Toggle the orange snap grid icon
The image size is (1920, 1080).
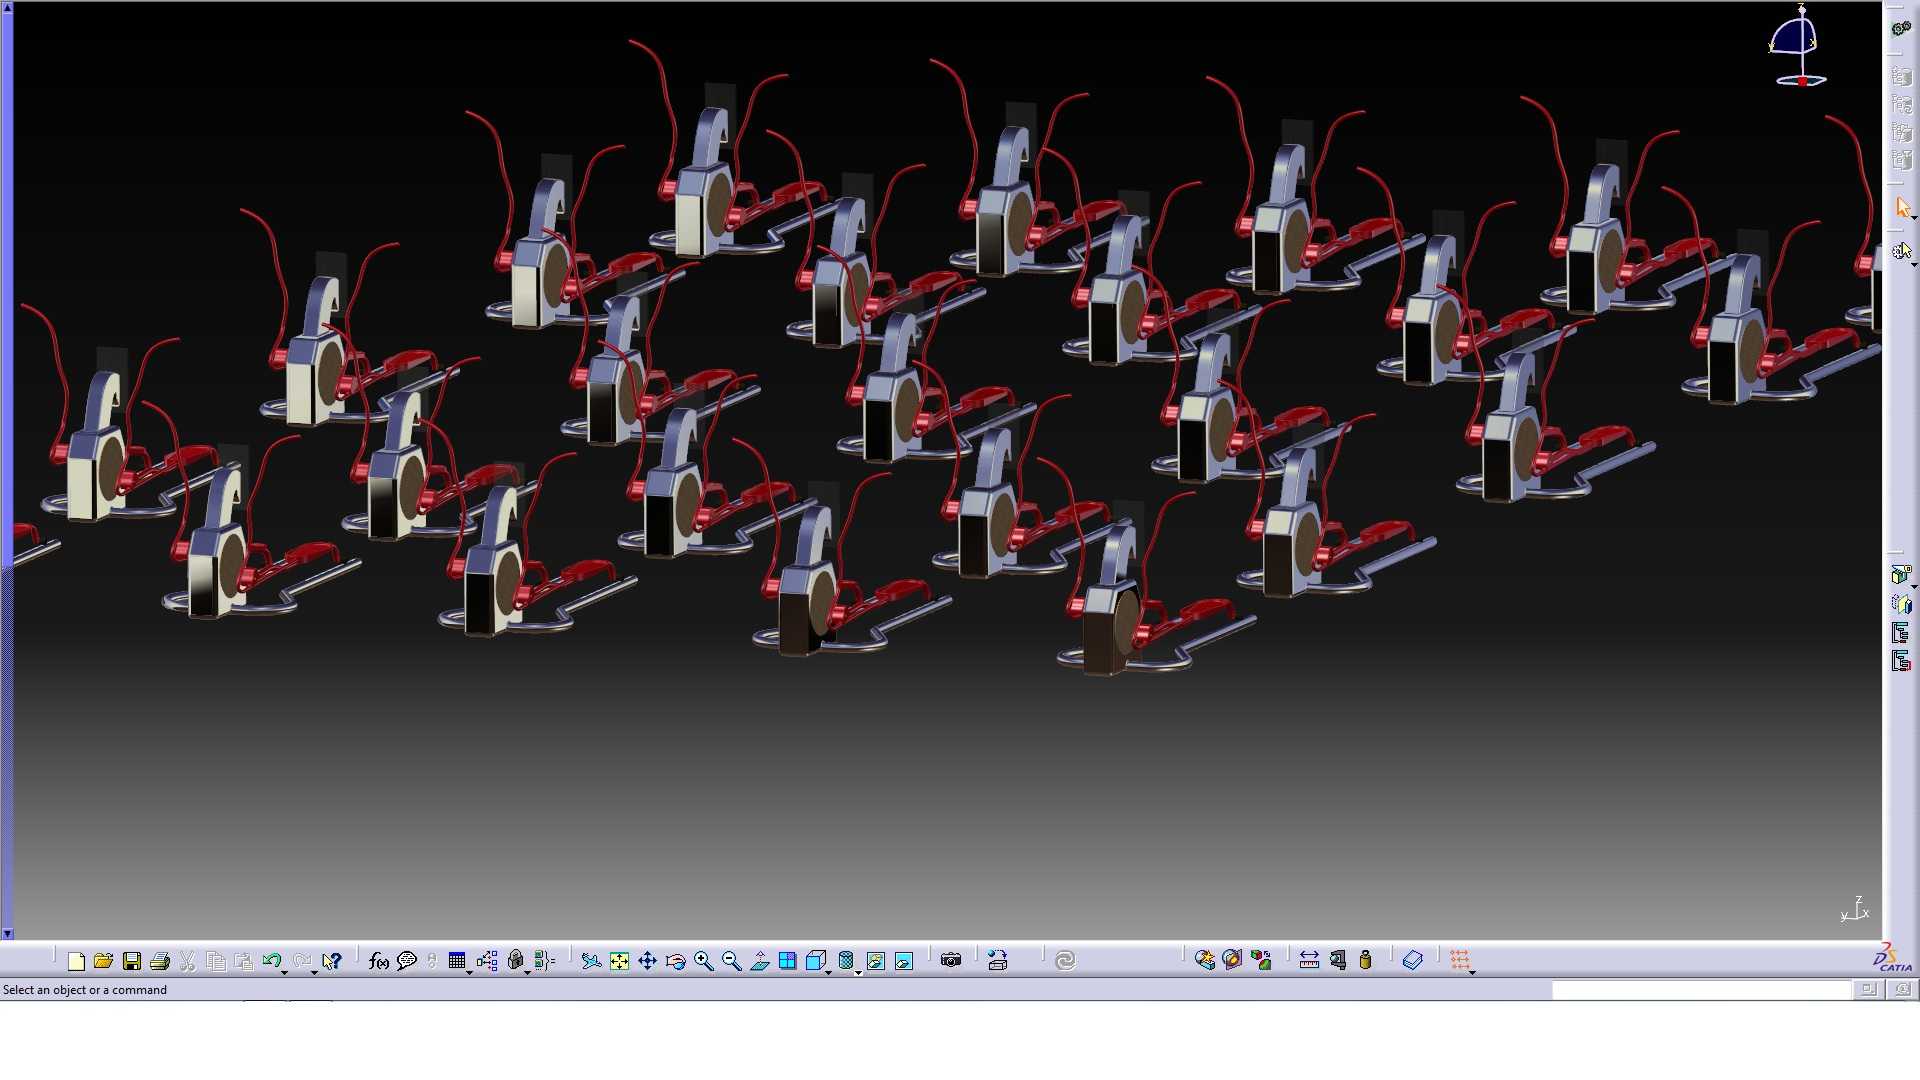tap(1459, 960)
